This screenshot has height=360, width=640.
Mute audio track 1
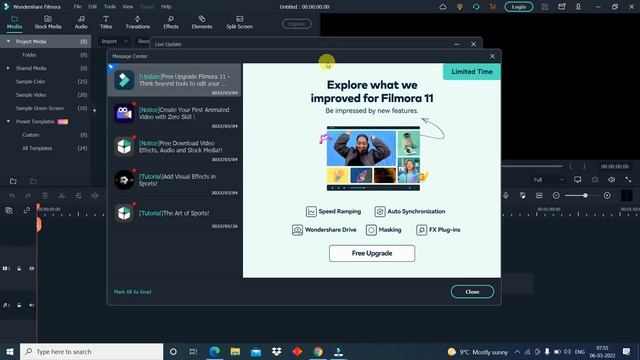(32, 305)
